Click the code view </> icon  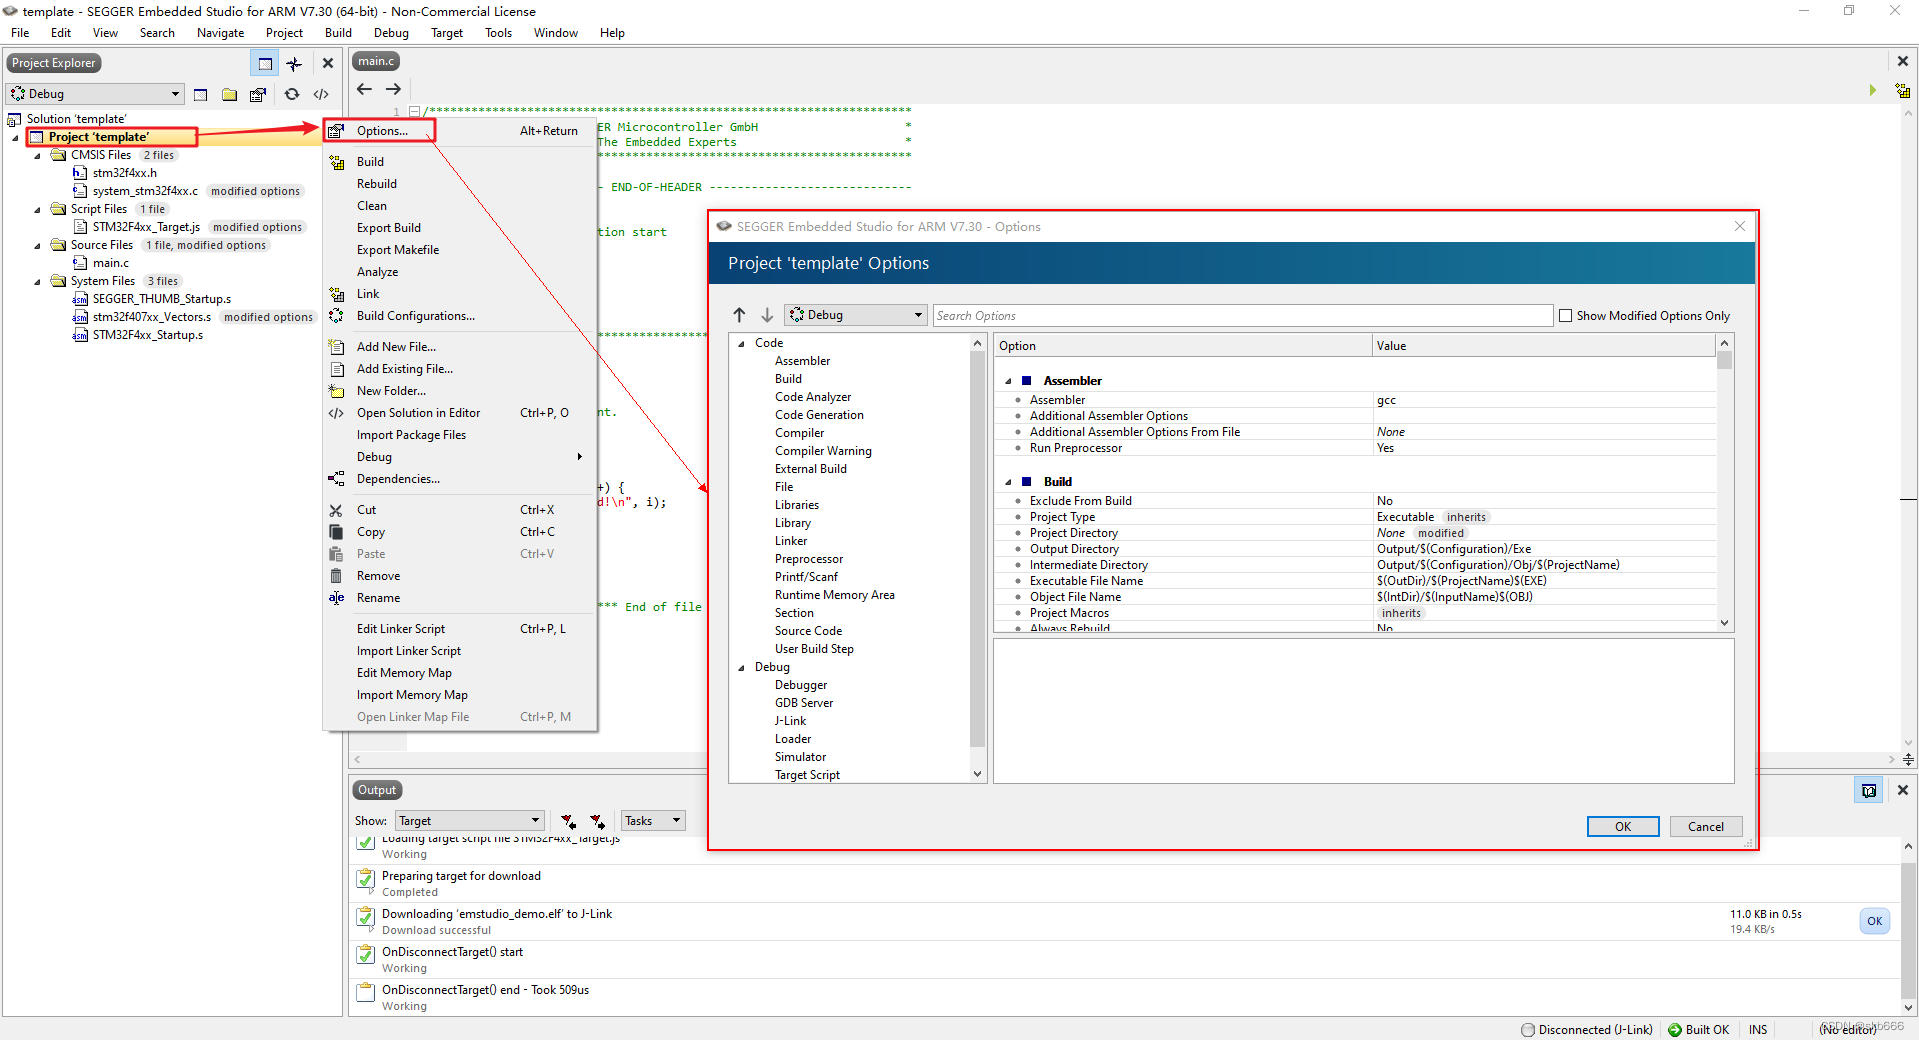point(321,95)
